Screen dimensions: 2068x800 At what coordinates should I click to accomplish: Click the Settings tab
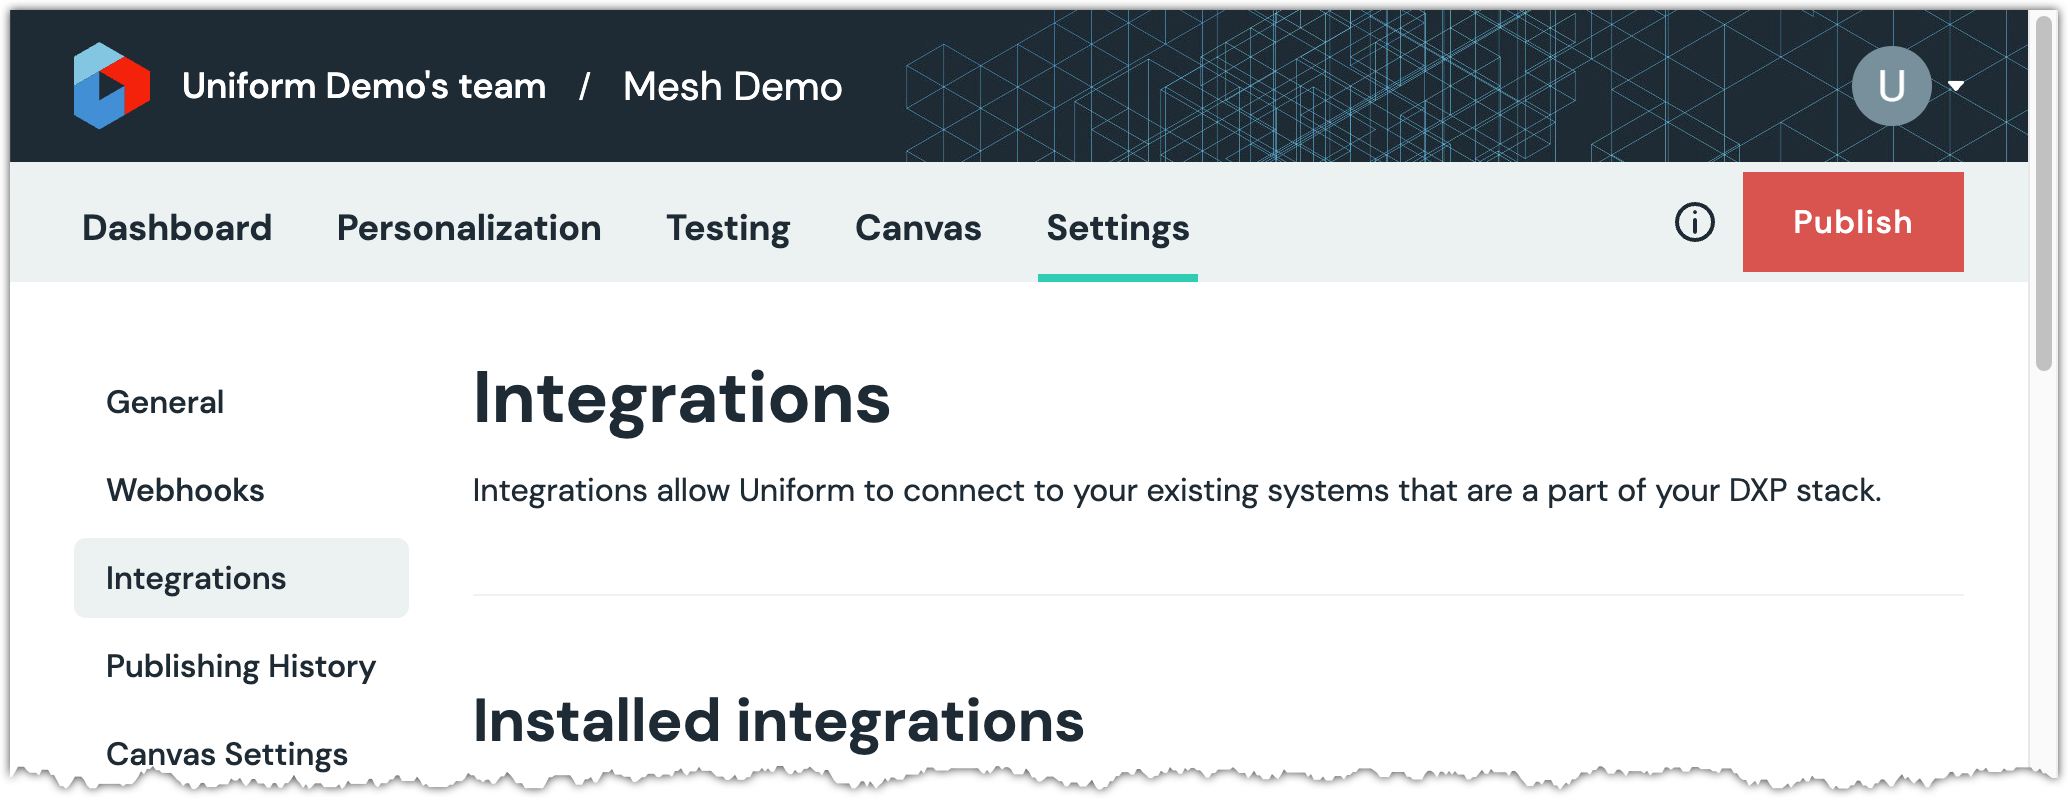click(1117, 228)
